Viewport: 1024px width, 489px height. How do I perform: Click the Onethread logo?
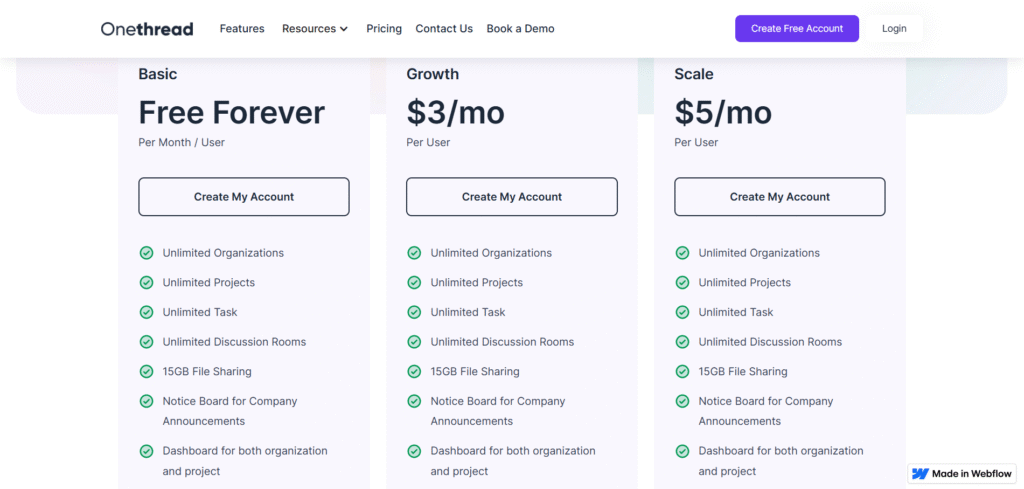pos(147,29)
